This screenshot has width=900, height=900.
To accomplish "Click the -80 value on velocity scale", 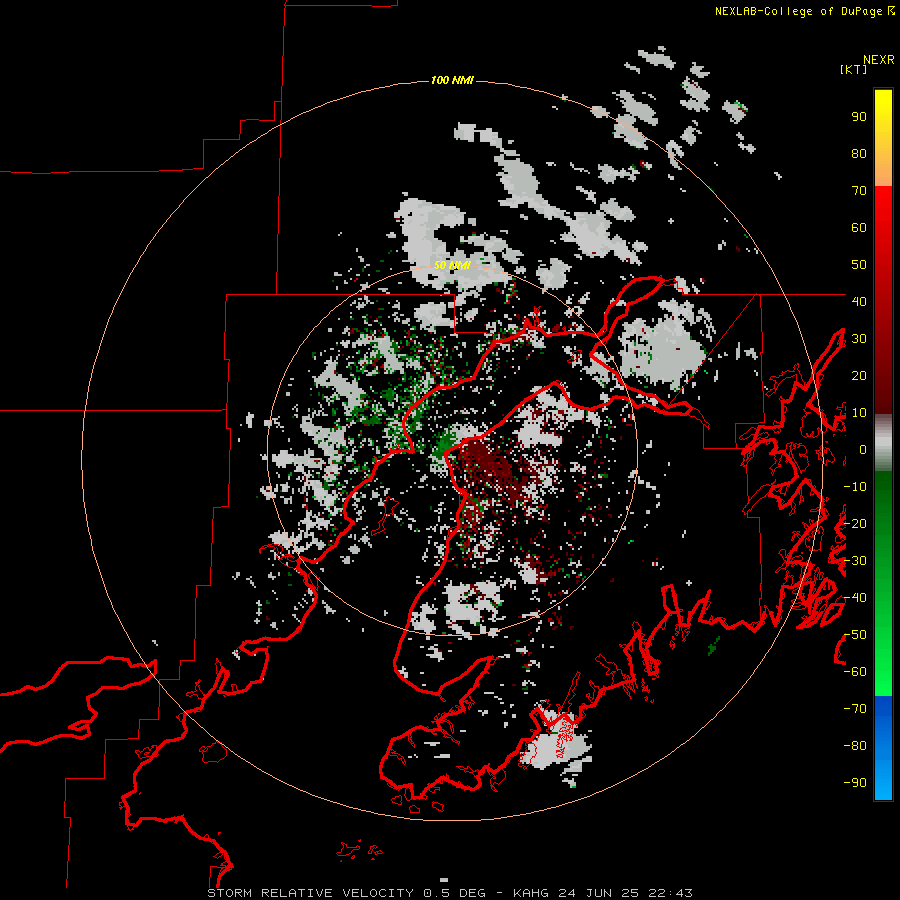I will (x=855, y=746).
